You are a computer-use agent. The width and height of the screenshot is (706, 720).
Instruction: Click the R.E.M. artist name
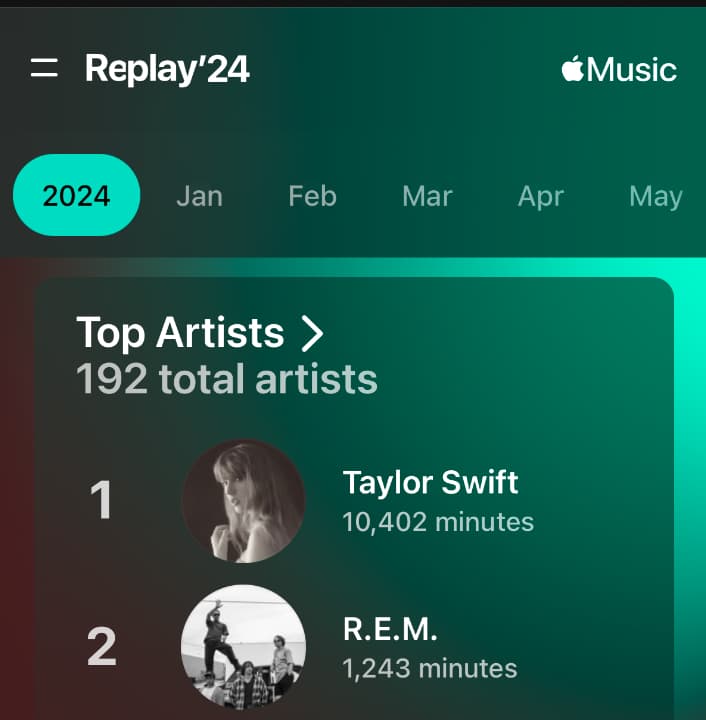(390, 630)
